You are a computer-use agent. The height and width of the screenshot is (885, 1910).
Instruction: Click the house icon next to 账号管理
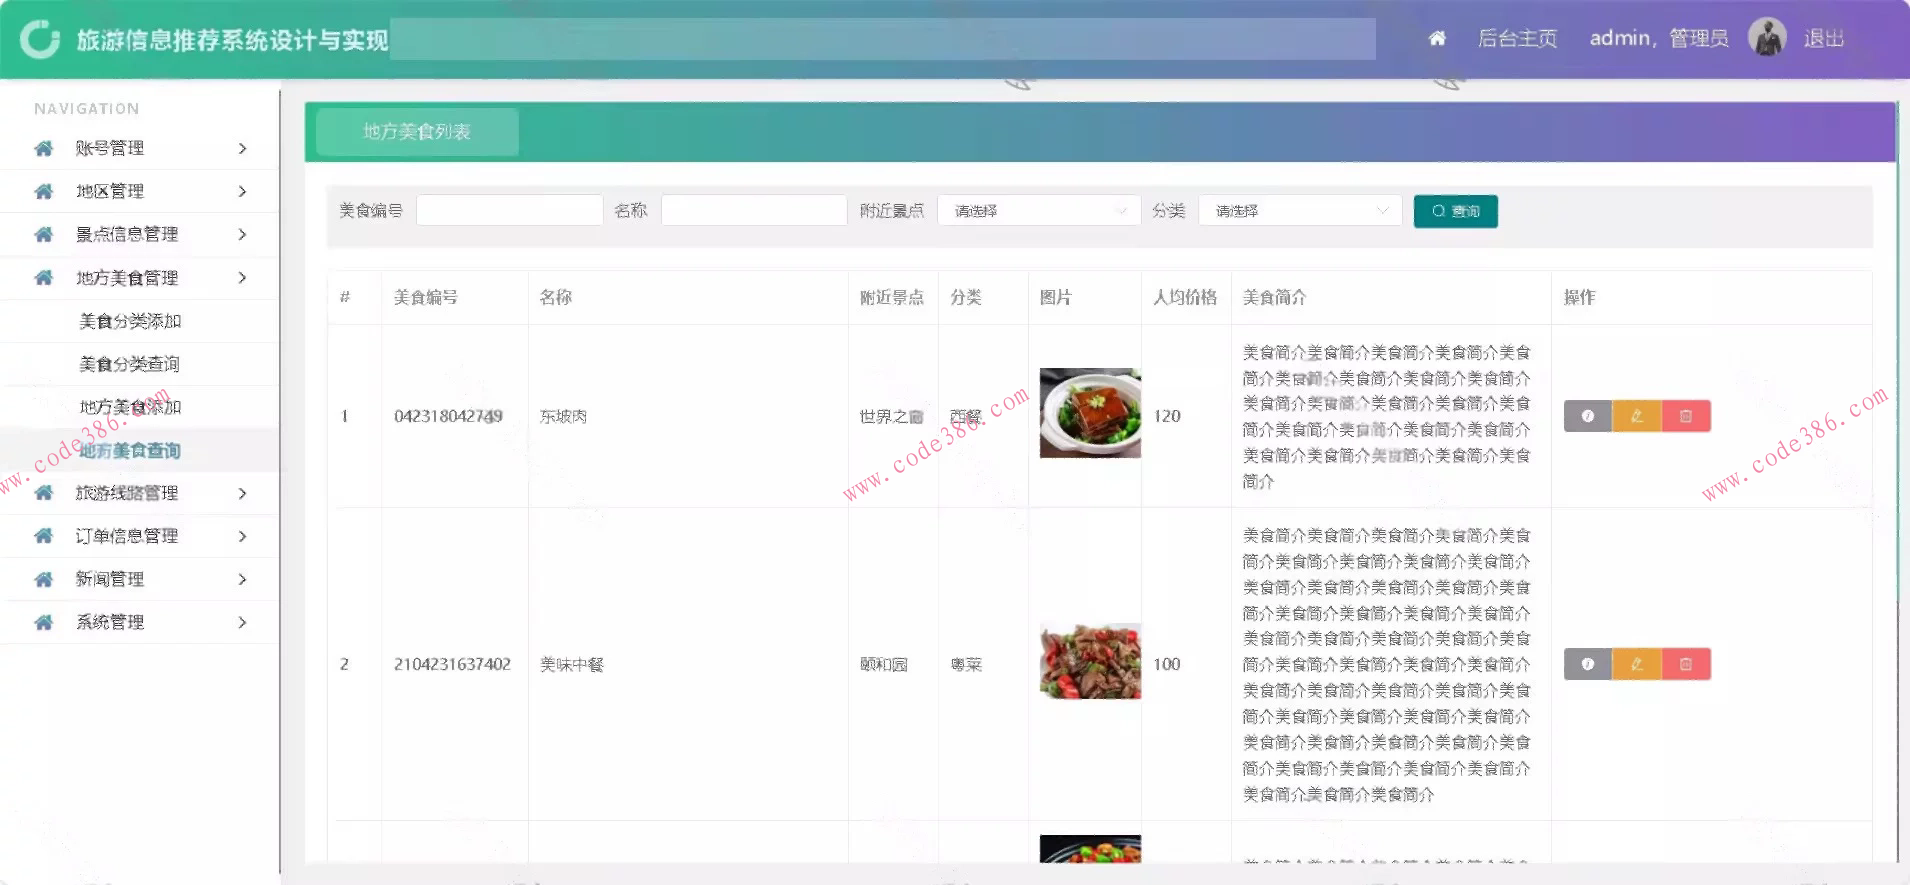44,148
